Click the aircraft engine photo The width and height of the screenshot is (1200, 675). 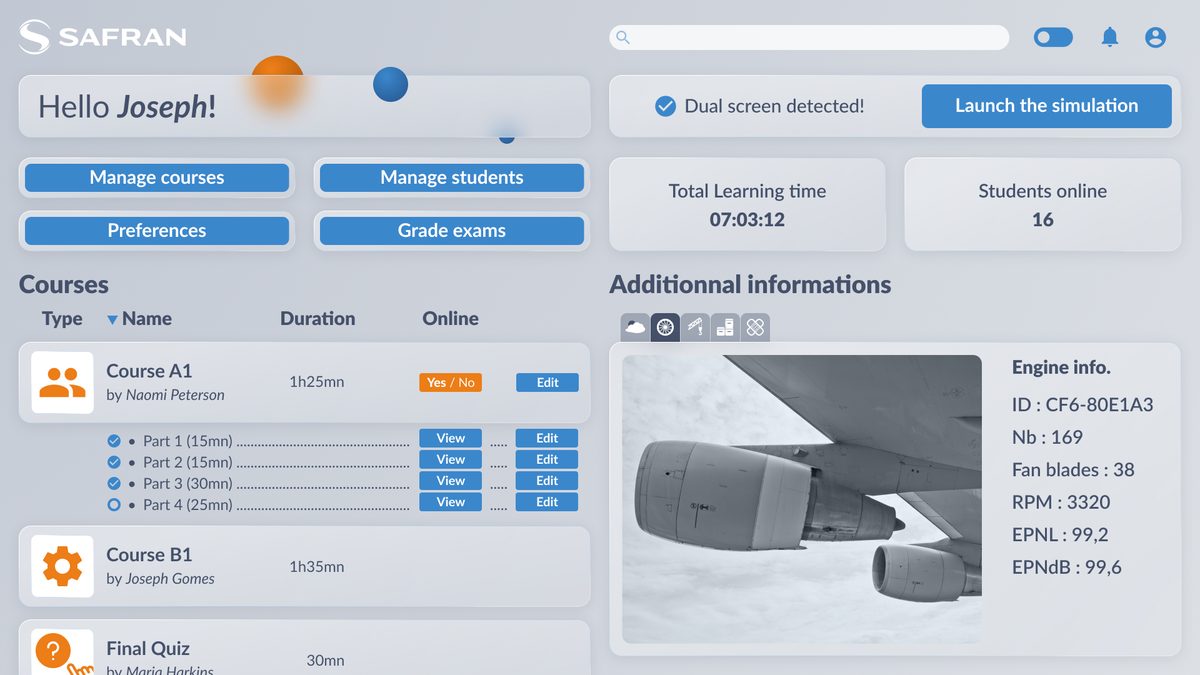802,499
